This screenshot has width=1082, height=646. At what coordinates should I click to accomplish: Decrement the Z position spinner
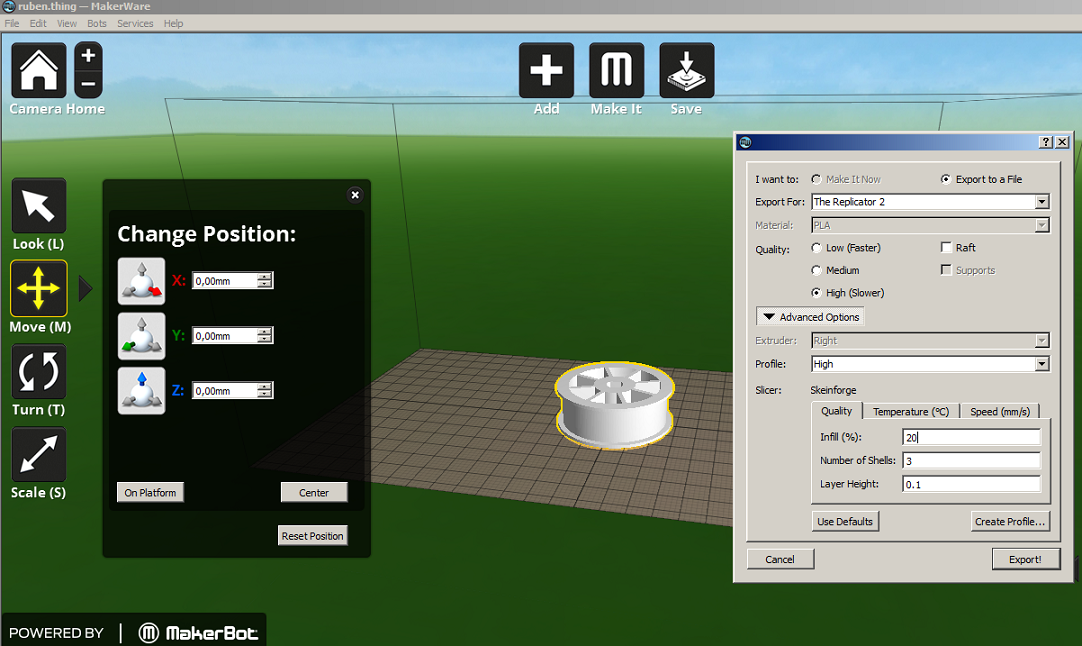(264, 395)
